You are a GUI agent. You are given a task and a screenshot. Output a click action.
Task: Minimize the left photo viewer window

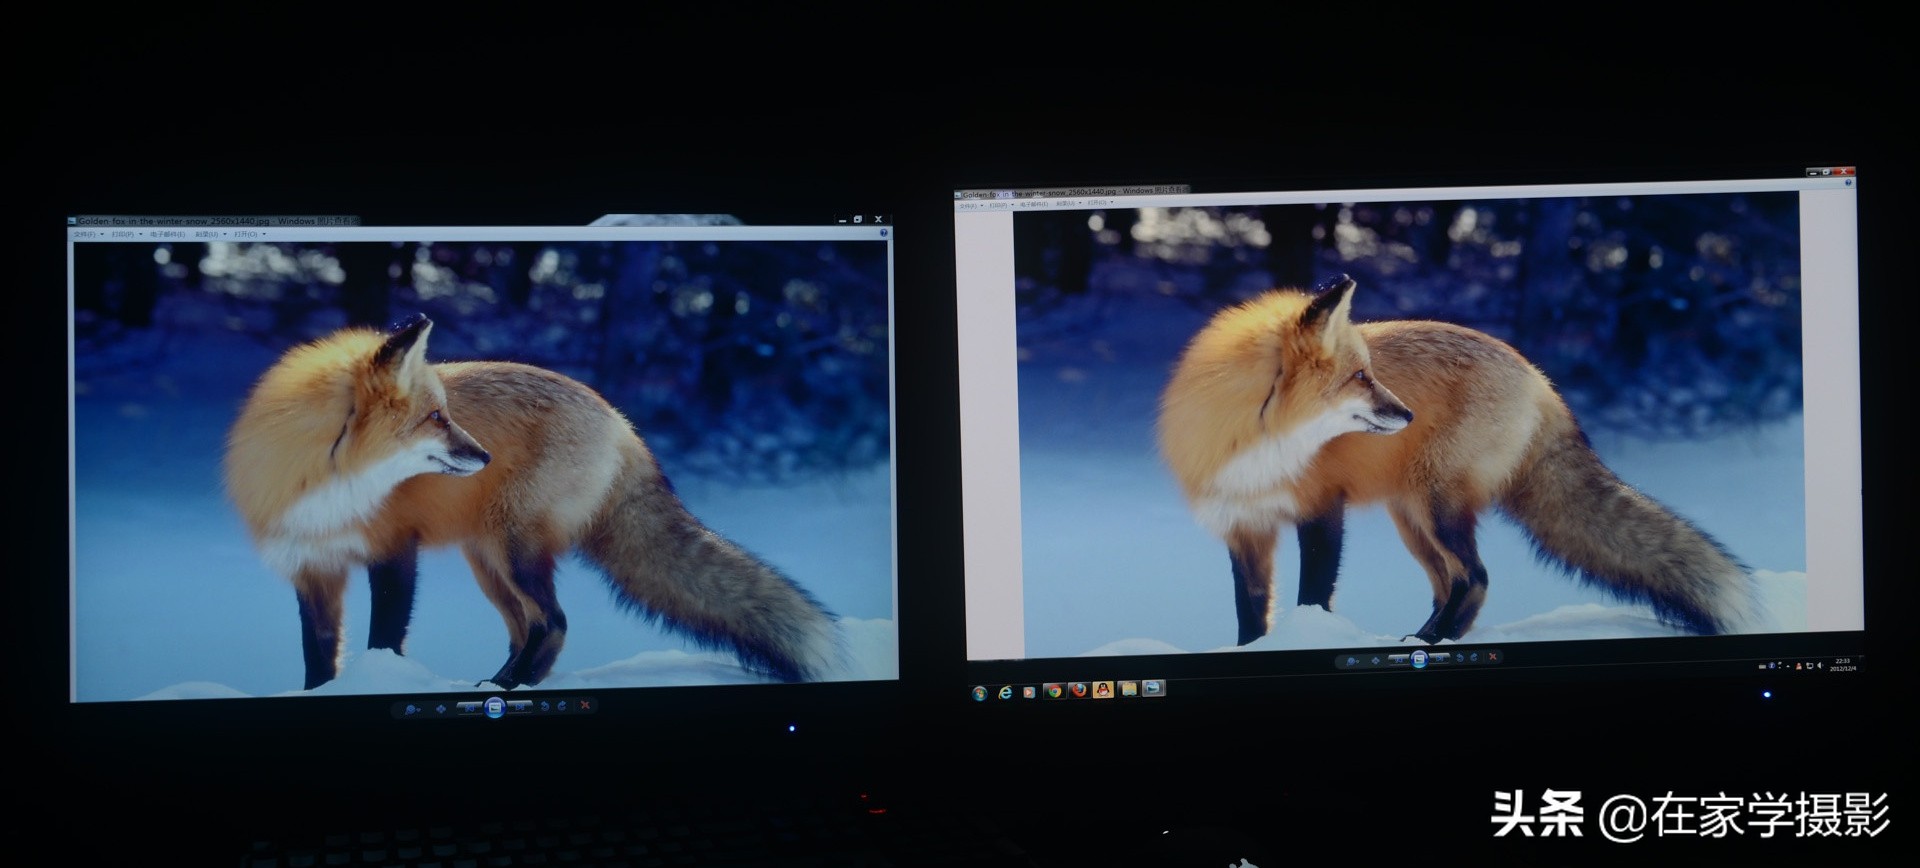tap(843, 219)
